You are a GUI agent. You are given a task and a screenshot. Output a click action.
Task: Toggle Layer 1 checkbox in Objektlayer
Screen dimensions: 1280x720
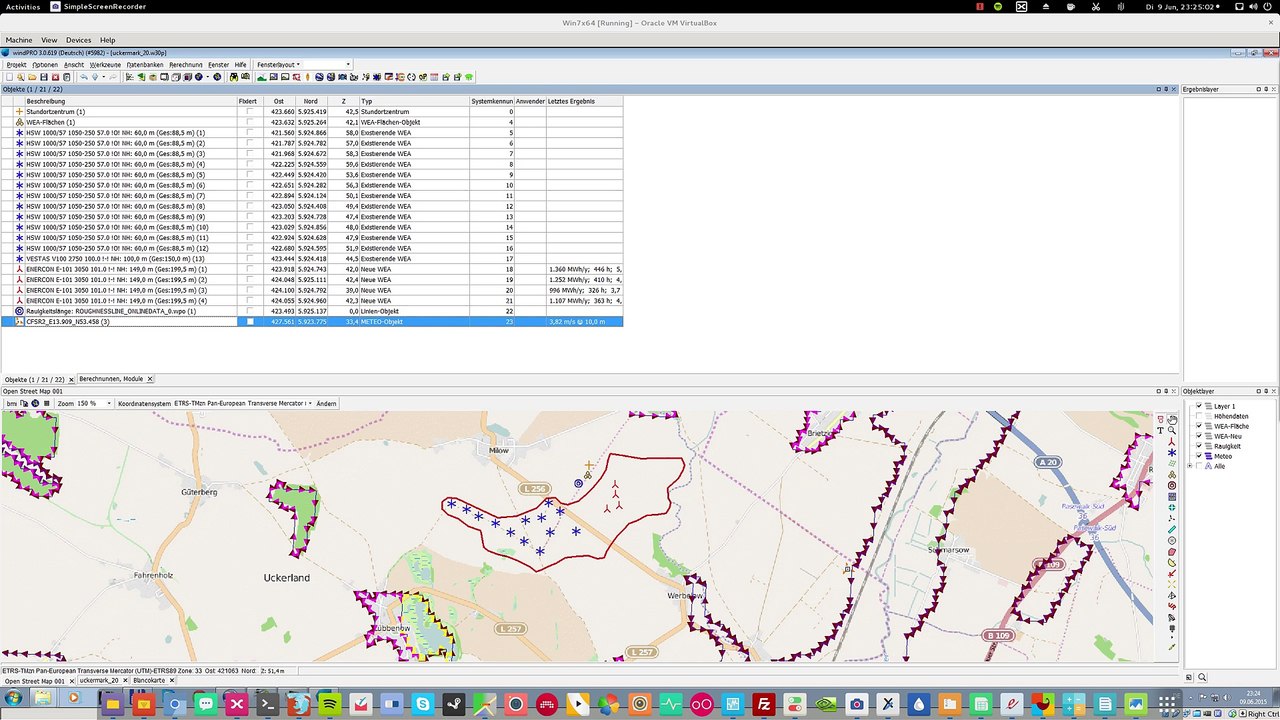point(1200,406)
